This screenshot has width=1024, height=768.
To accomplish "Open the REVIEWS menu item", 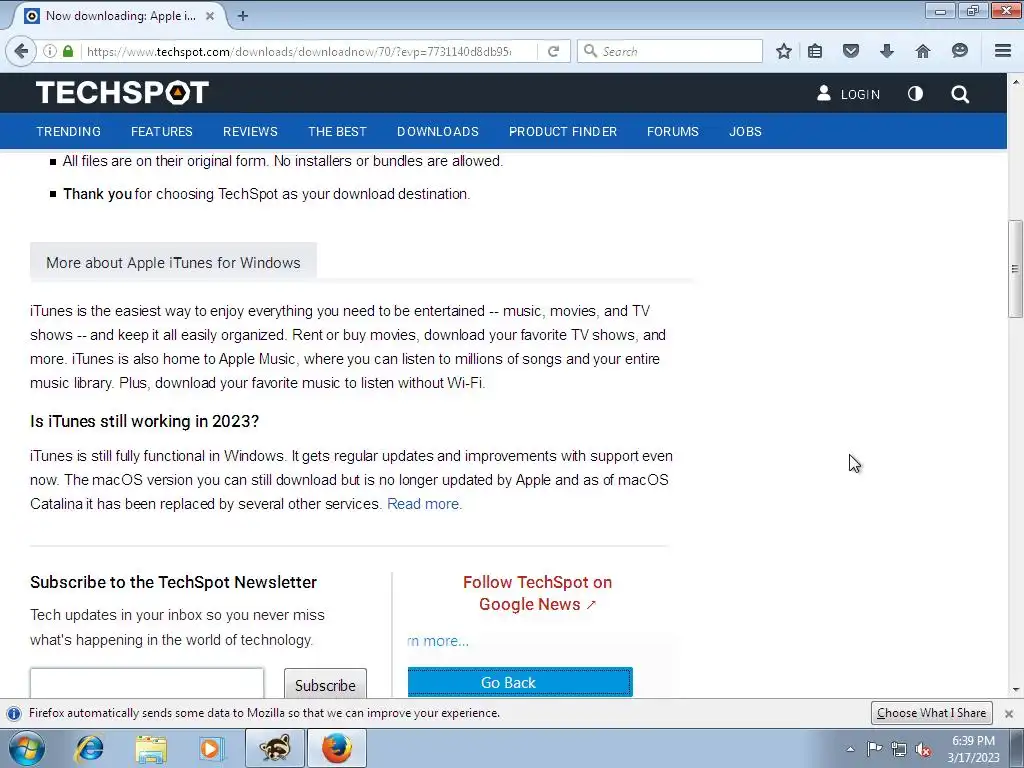I will pyautogui.click(x=250, y=131).
